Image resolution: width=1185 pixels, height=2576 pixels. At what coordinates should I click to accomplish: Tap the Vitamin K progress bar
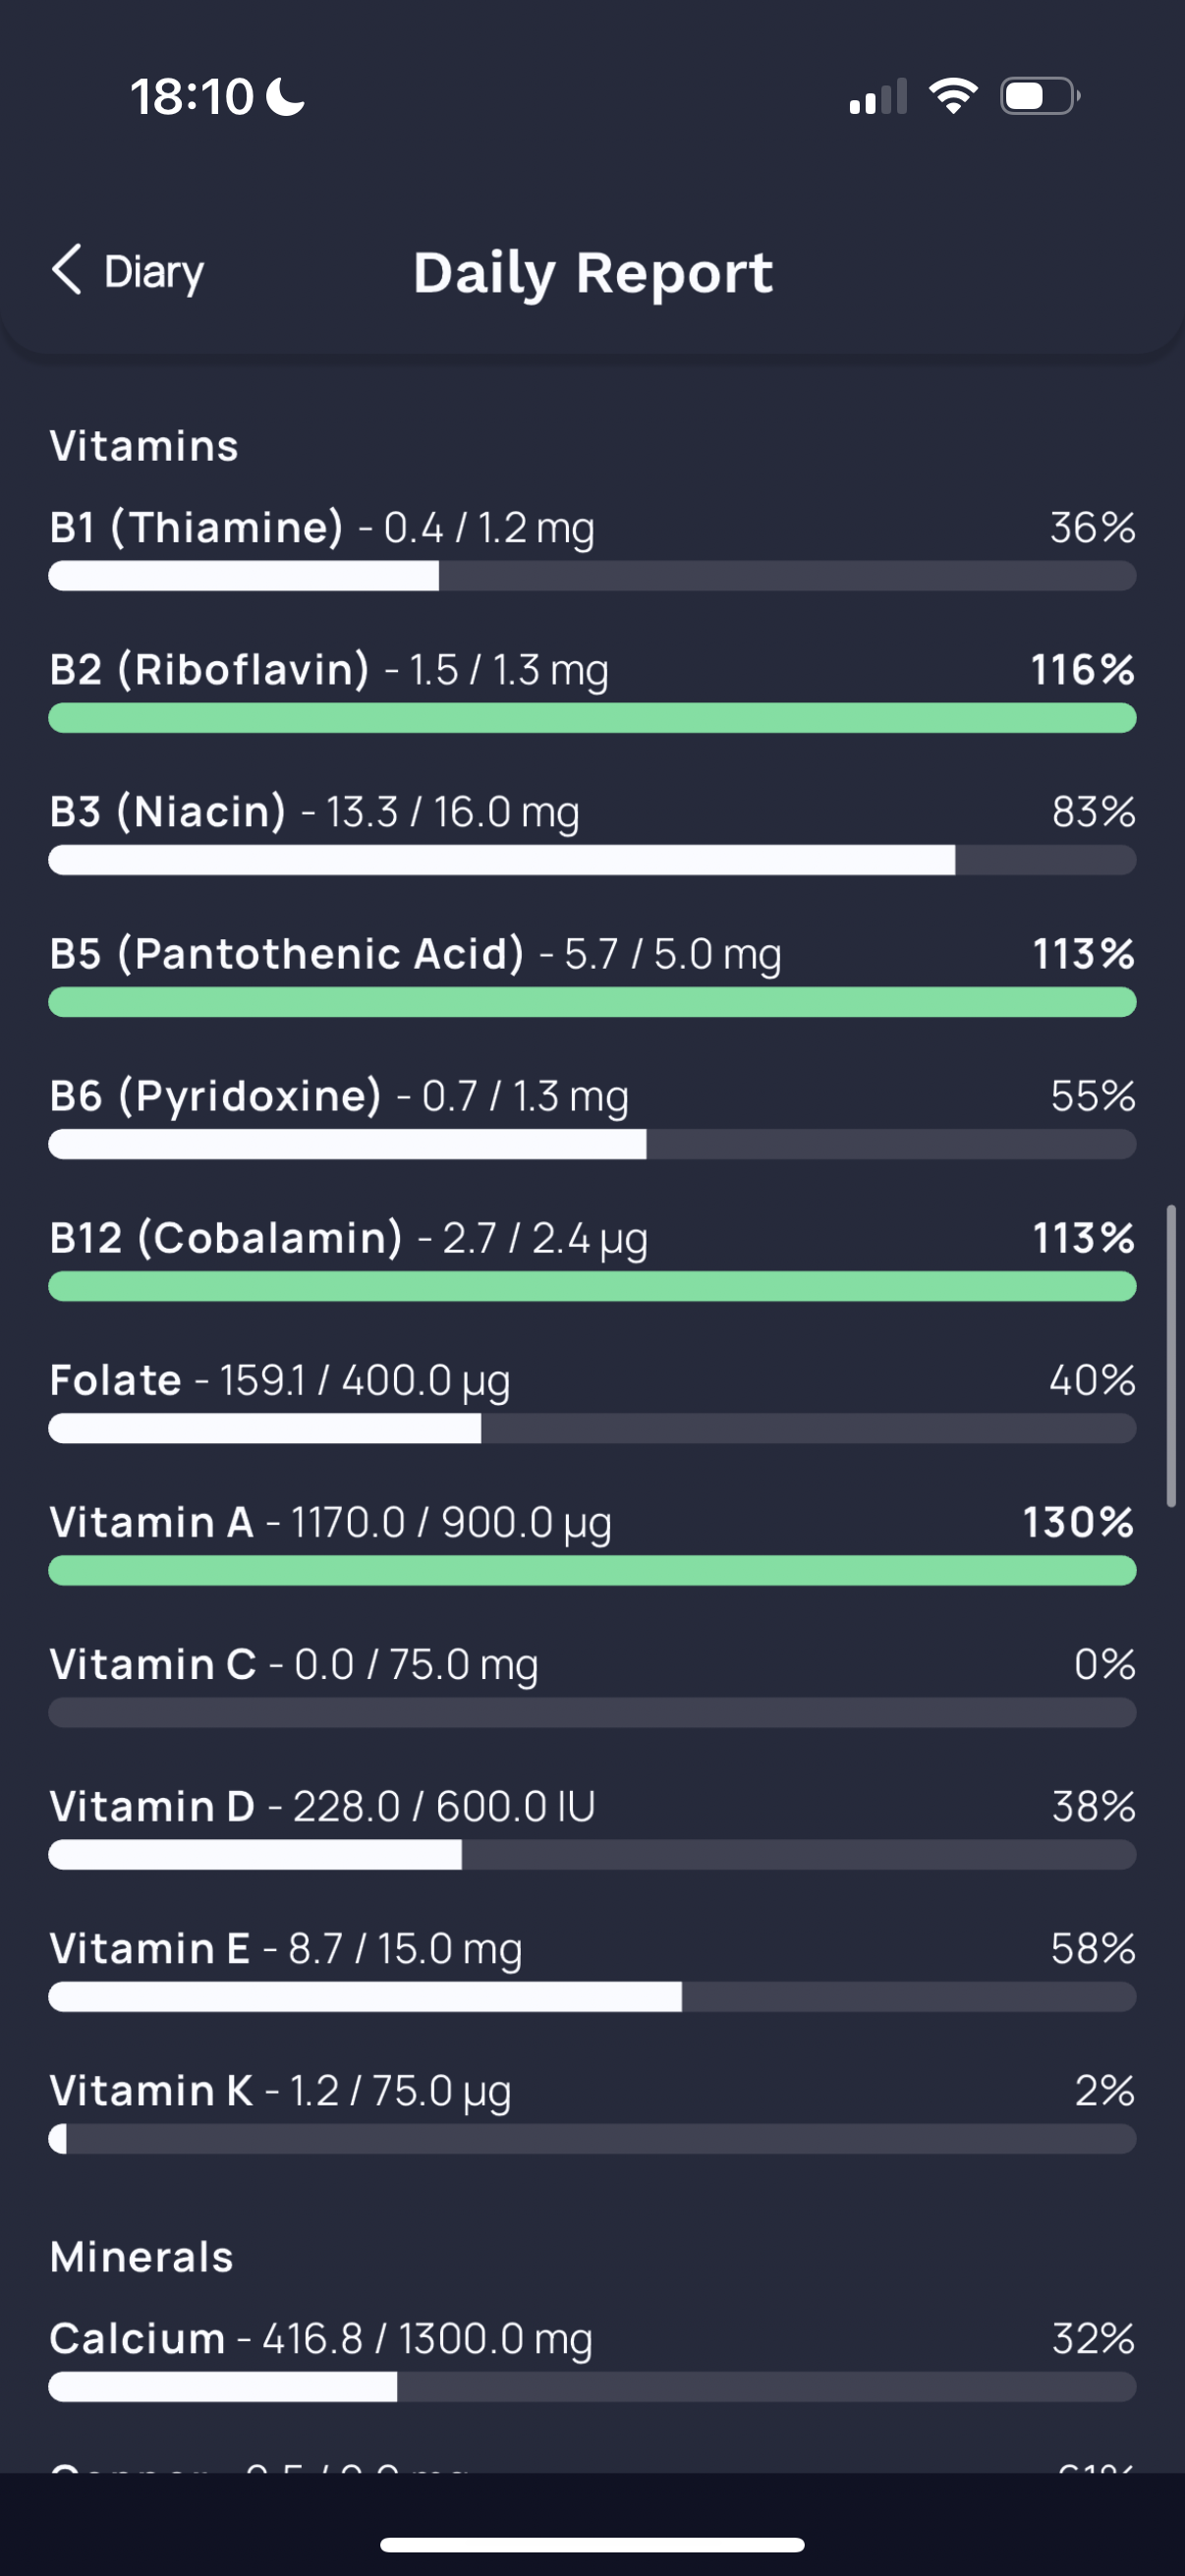click(x=592, y=2138)
